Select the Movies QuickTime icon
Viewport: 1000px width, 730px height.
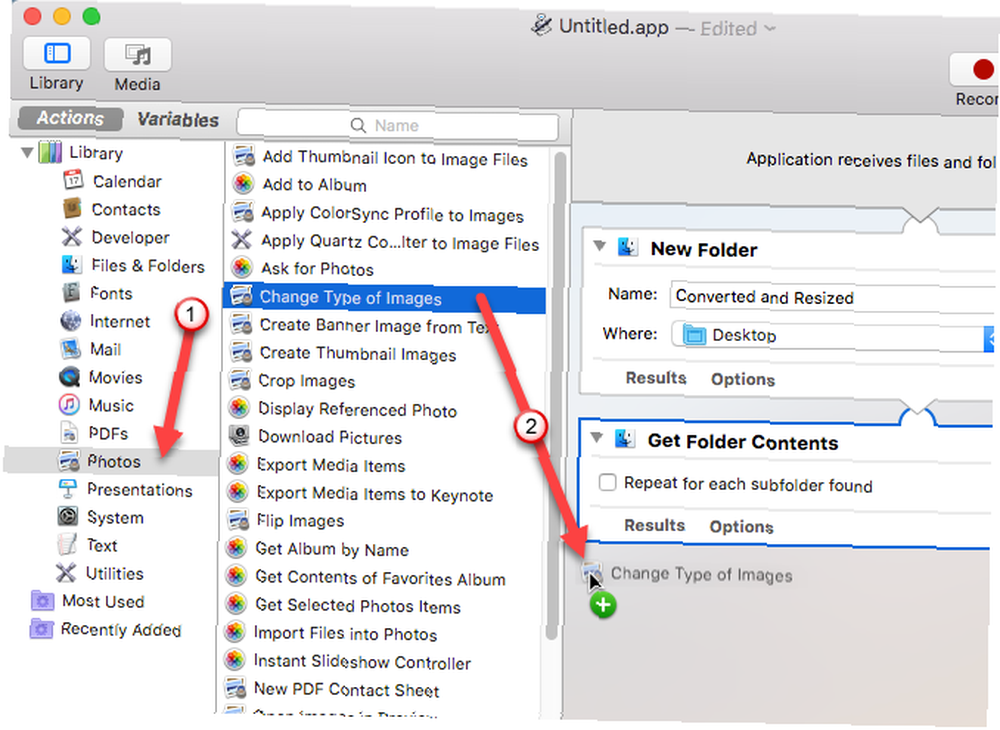(x=69, y=377)
